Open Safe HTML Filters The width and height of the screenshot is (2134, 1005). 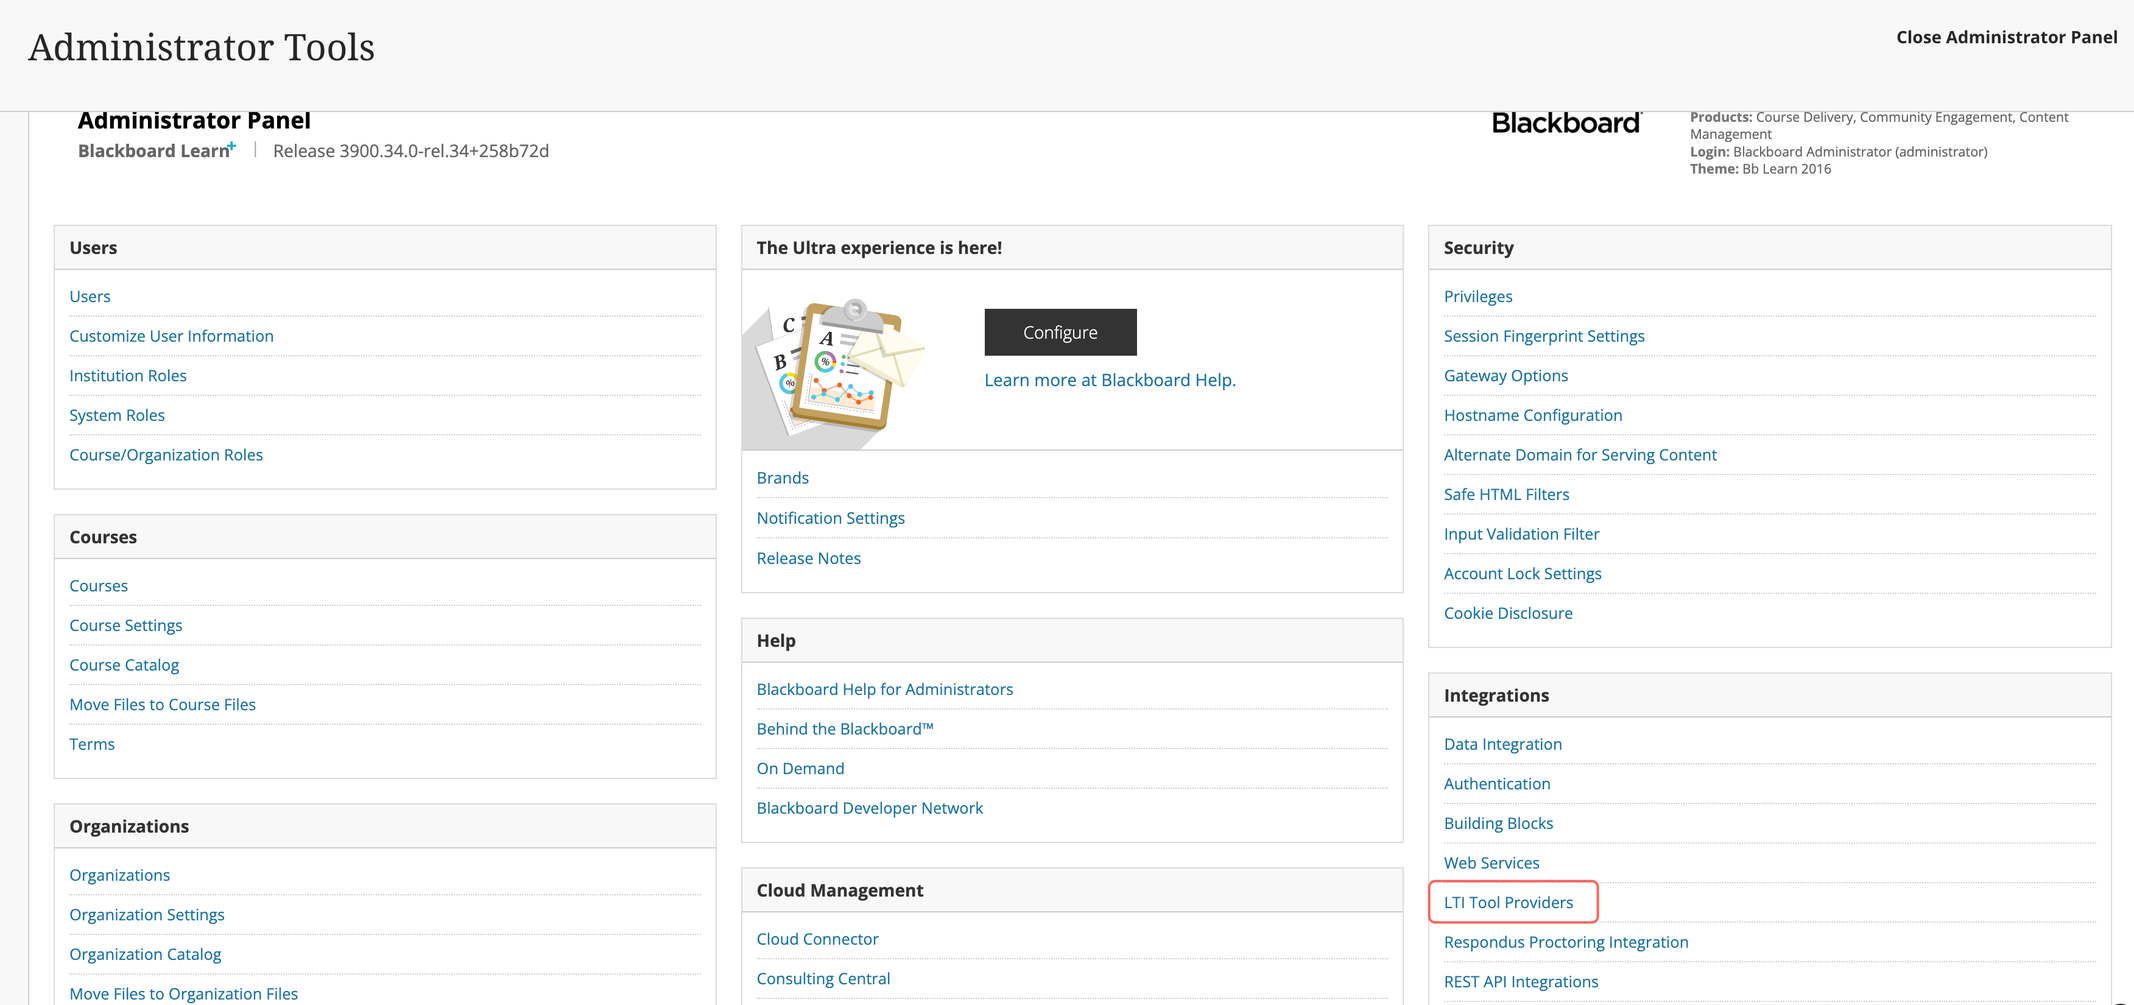(x=1507, y=494)
